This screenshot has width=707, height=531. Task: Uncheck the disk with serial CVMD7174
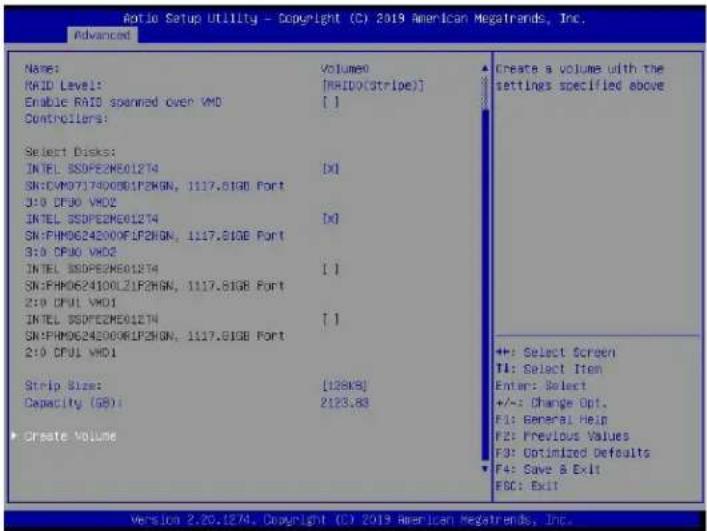click(x=331, y=169)
